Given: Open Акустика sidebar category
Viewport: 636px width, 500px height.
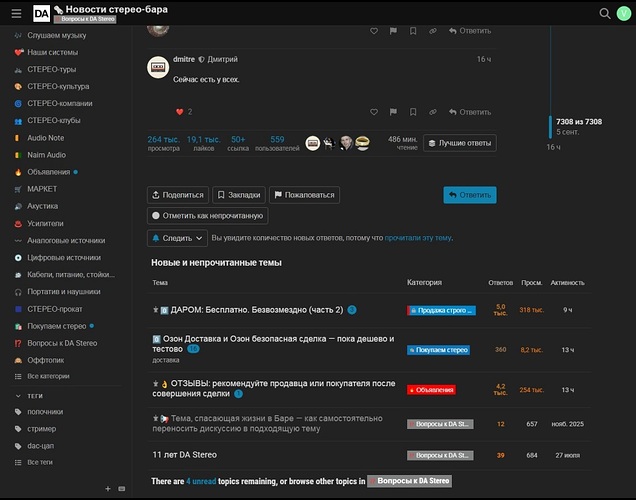Looking at the screenshot, I should click(x=42, y=206).
